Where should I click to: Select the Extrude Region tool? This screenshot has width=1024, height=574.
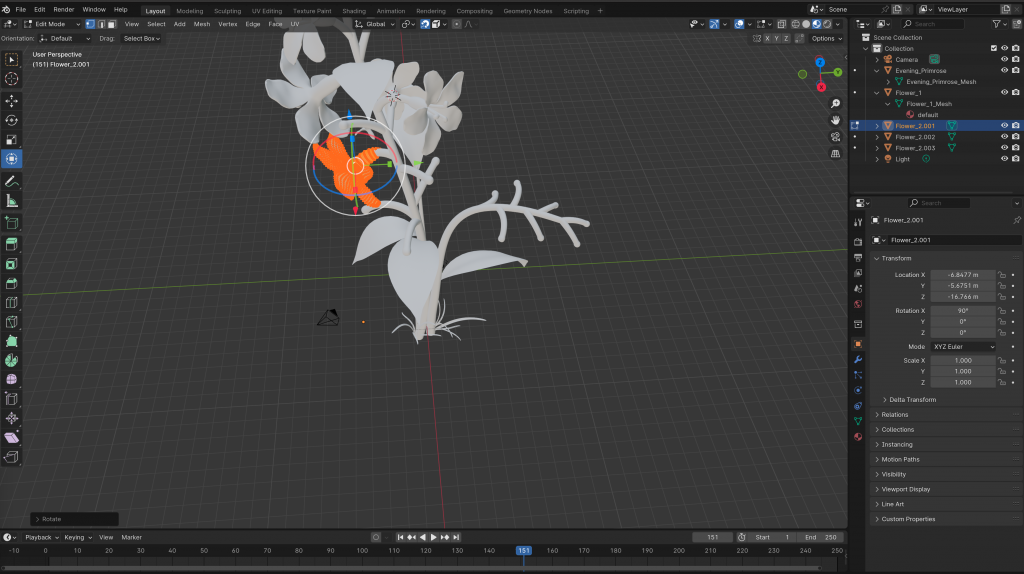(x=12, y=244)
